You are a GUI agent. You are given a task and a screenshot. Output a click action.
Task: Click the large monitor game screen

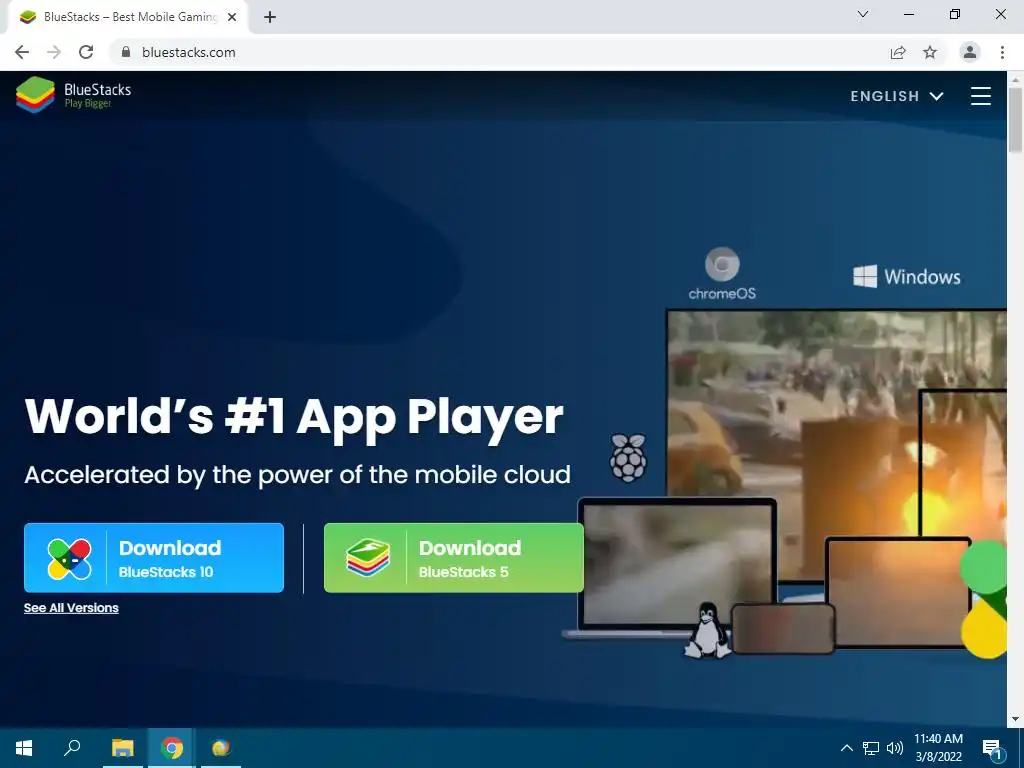[x=793, y=418]
